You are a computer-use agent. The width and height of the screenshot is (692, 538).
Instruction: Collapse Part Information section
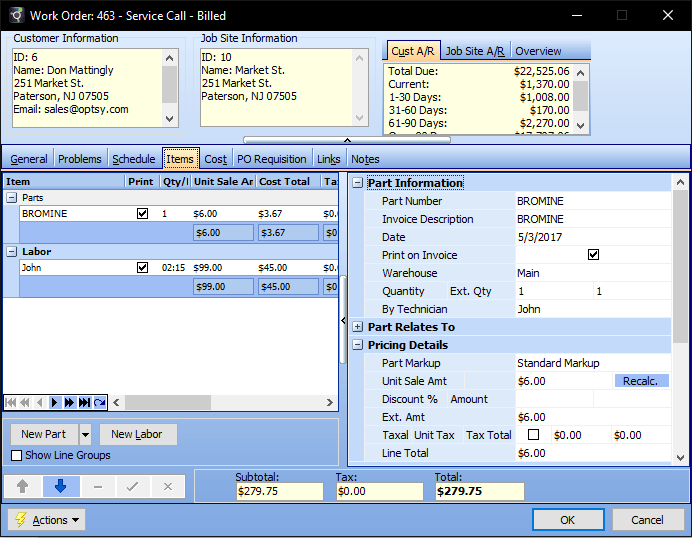(x=357, y=183)
